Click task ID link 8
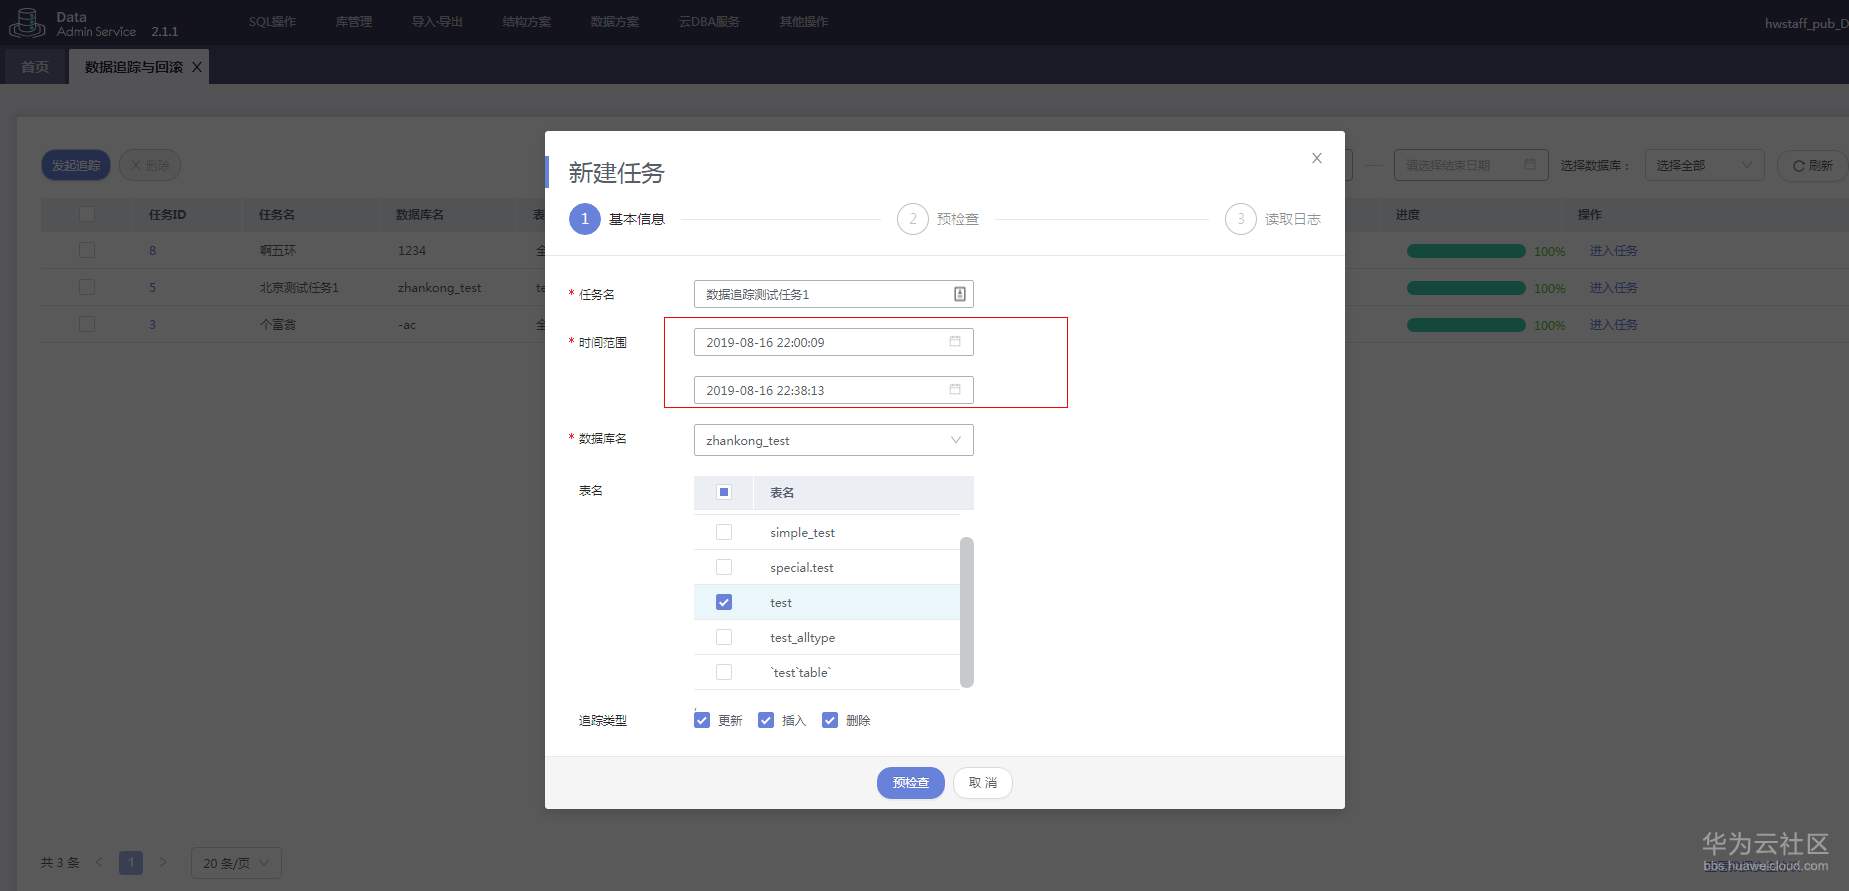1849x891 pixels. coord(153,251)
